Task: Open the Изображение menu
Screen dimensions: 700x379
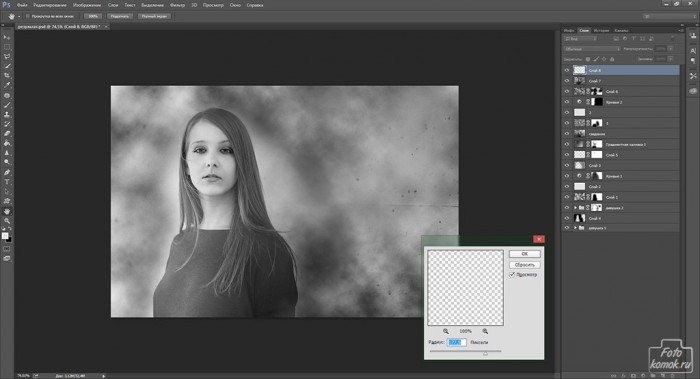Action: [87, 5]
